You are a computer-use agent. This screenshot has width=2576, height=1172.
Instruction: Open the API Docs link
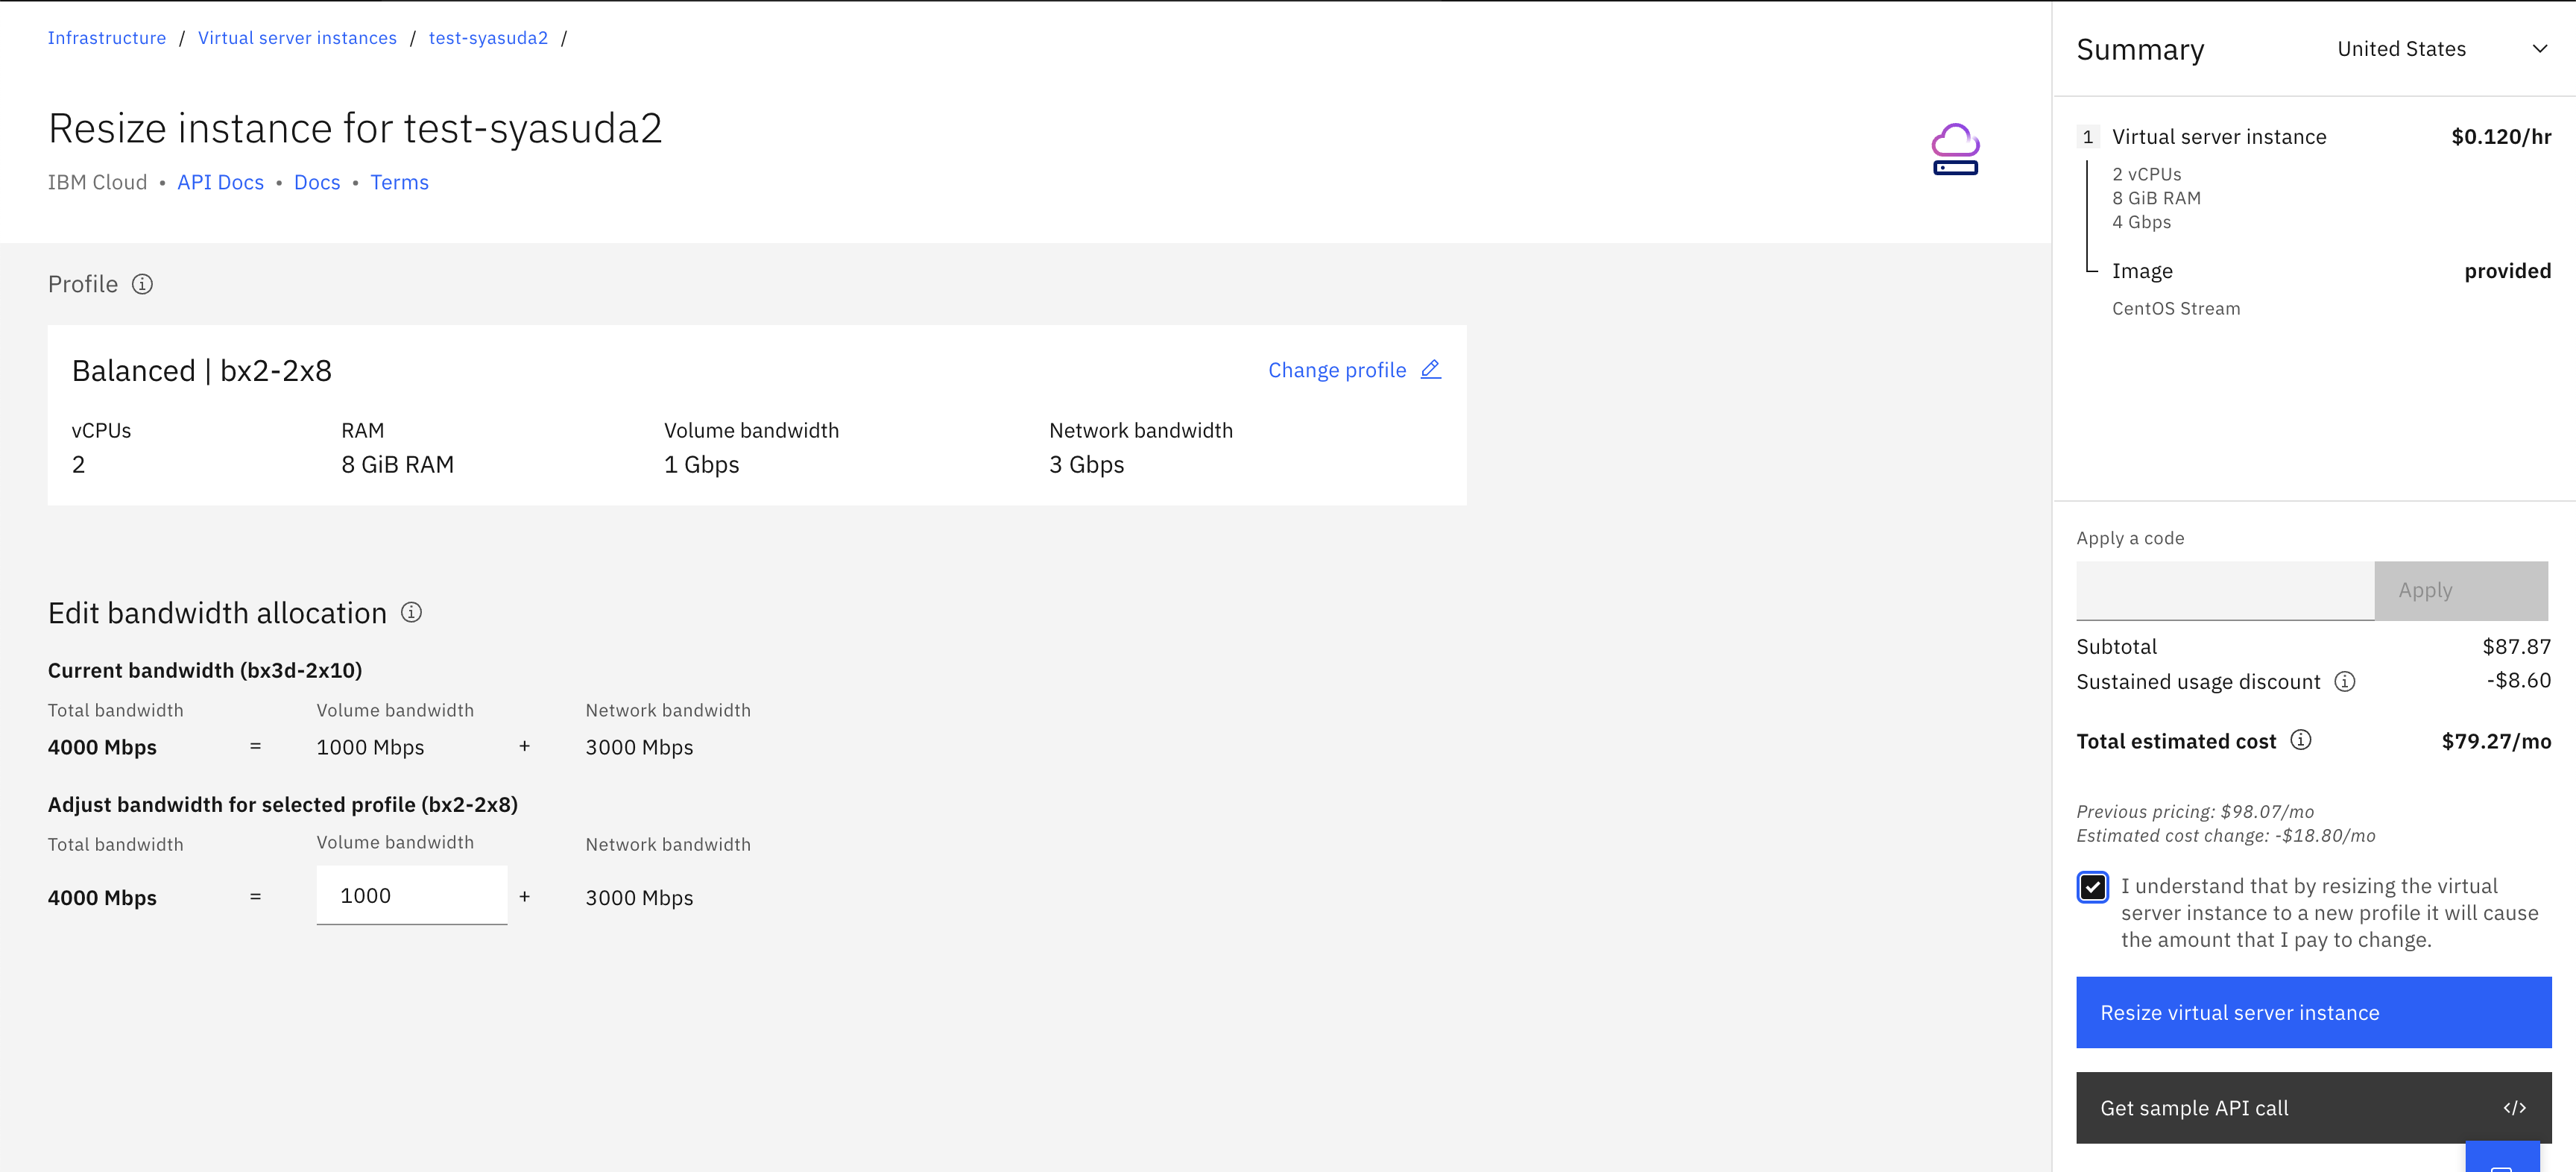click(x=220, y=182)
